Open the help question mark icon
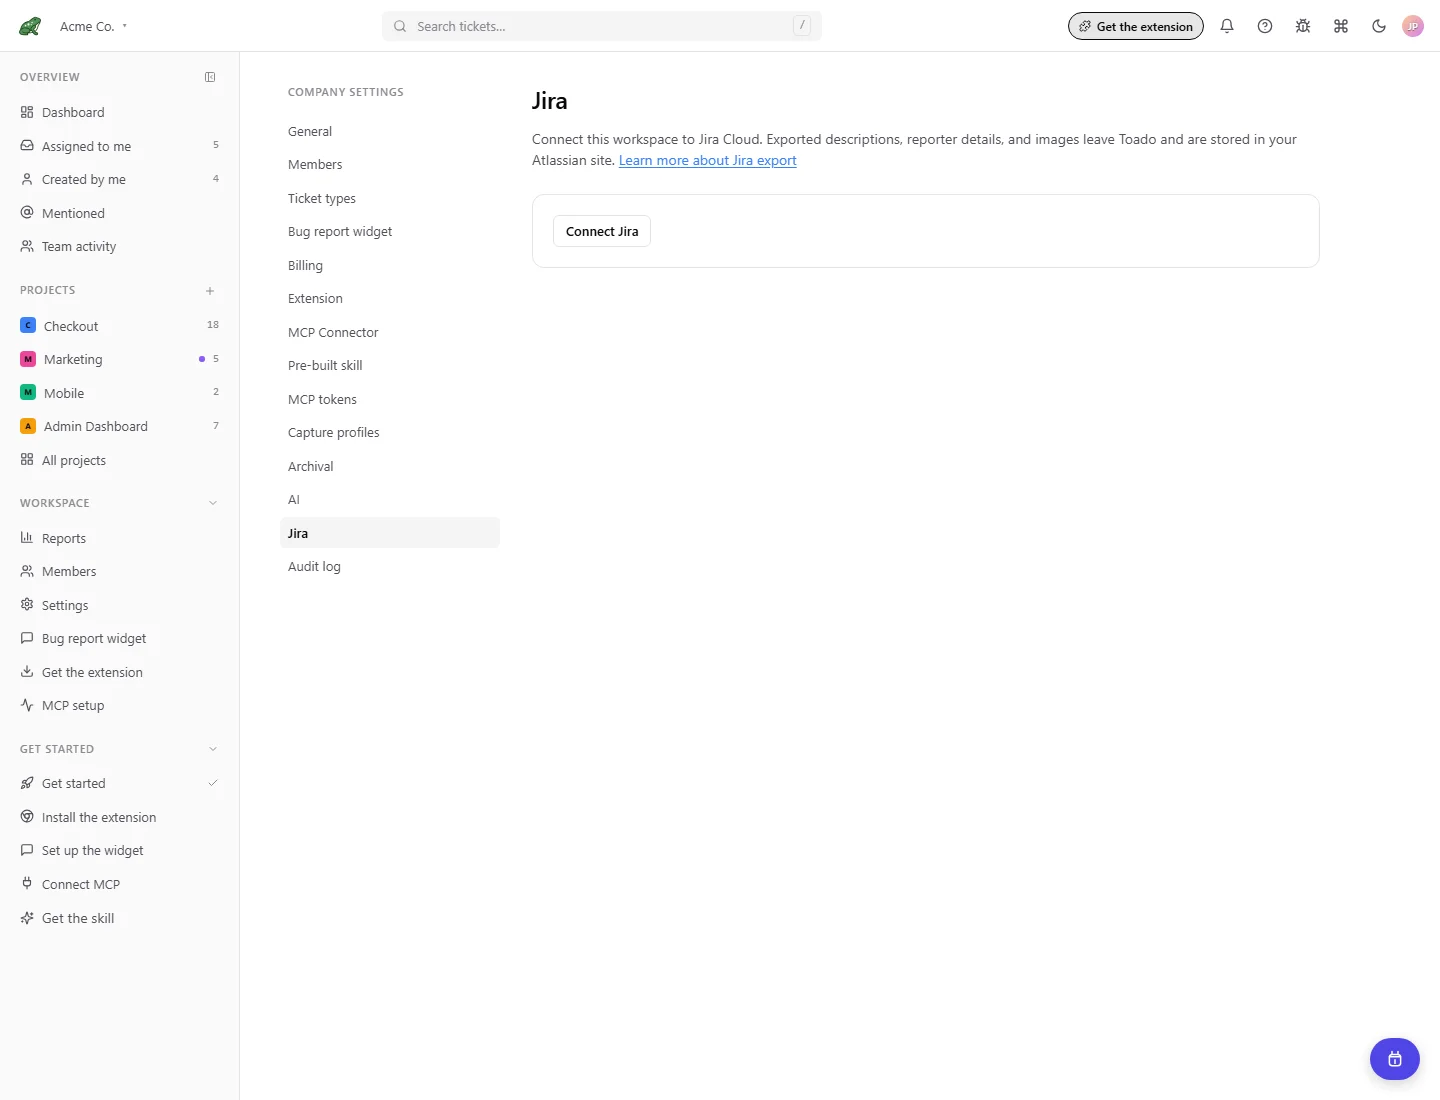The width and height of the screenshot is (1440, 1100). click(1265, 26)
